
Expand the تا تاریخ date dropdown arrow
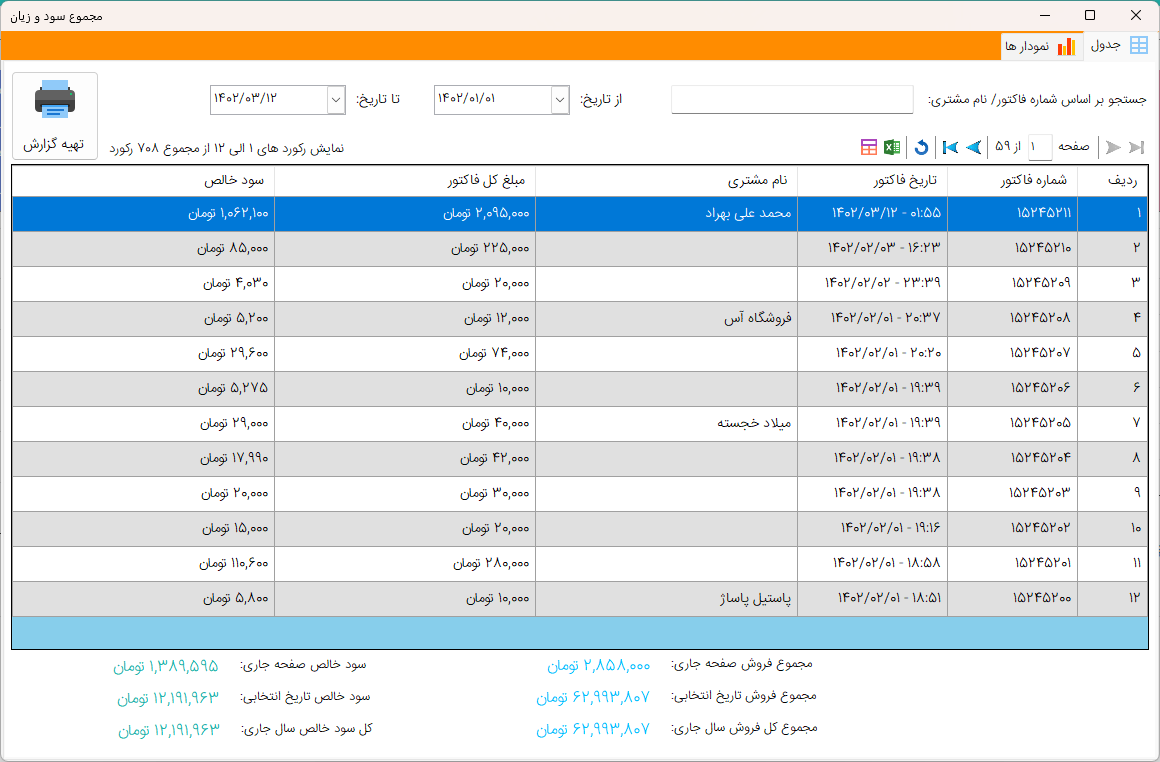[x=336, y=100]
